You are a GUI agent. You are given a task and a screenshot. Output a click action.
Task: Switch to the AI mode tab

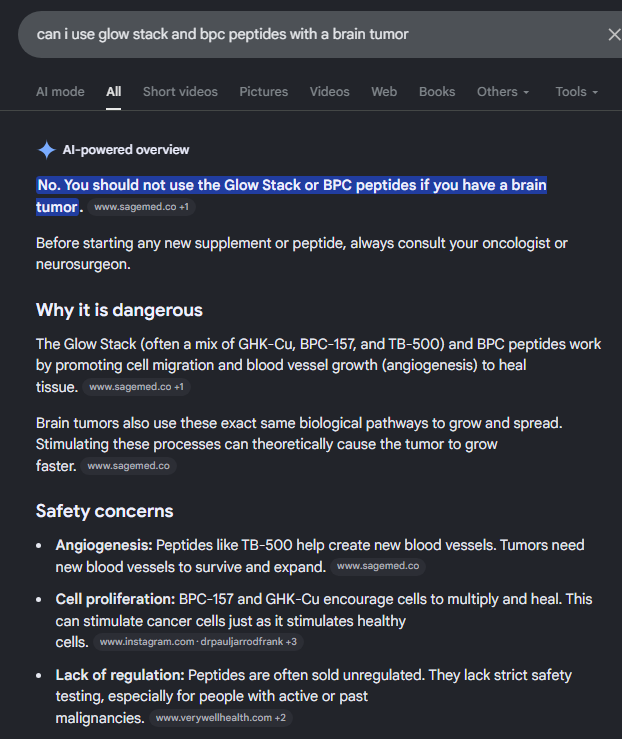[60, 91]
